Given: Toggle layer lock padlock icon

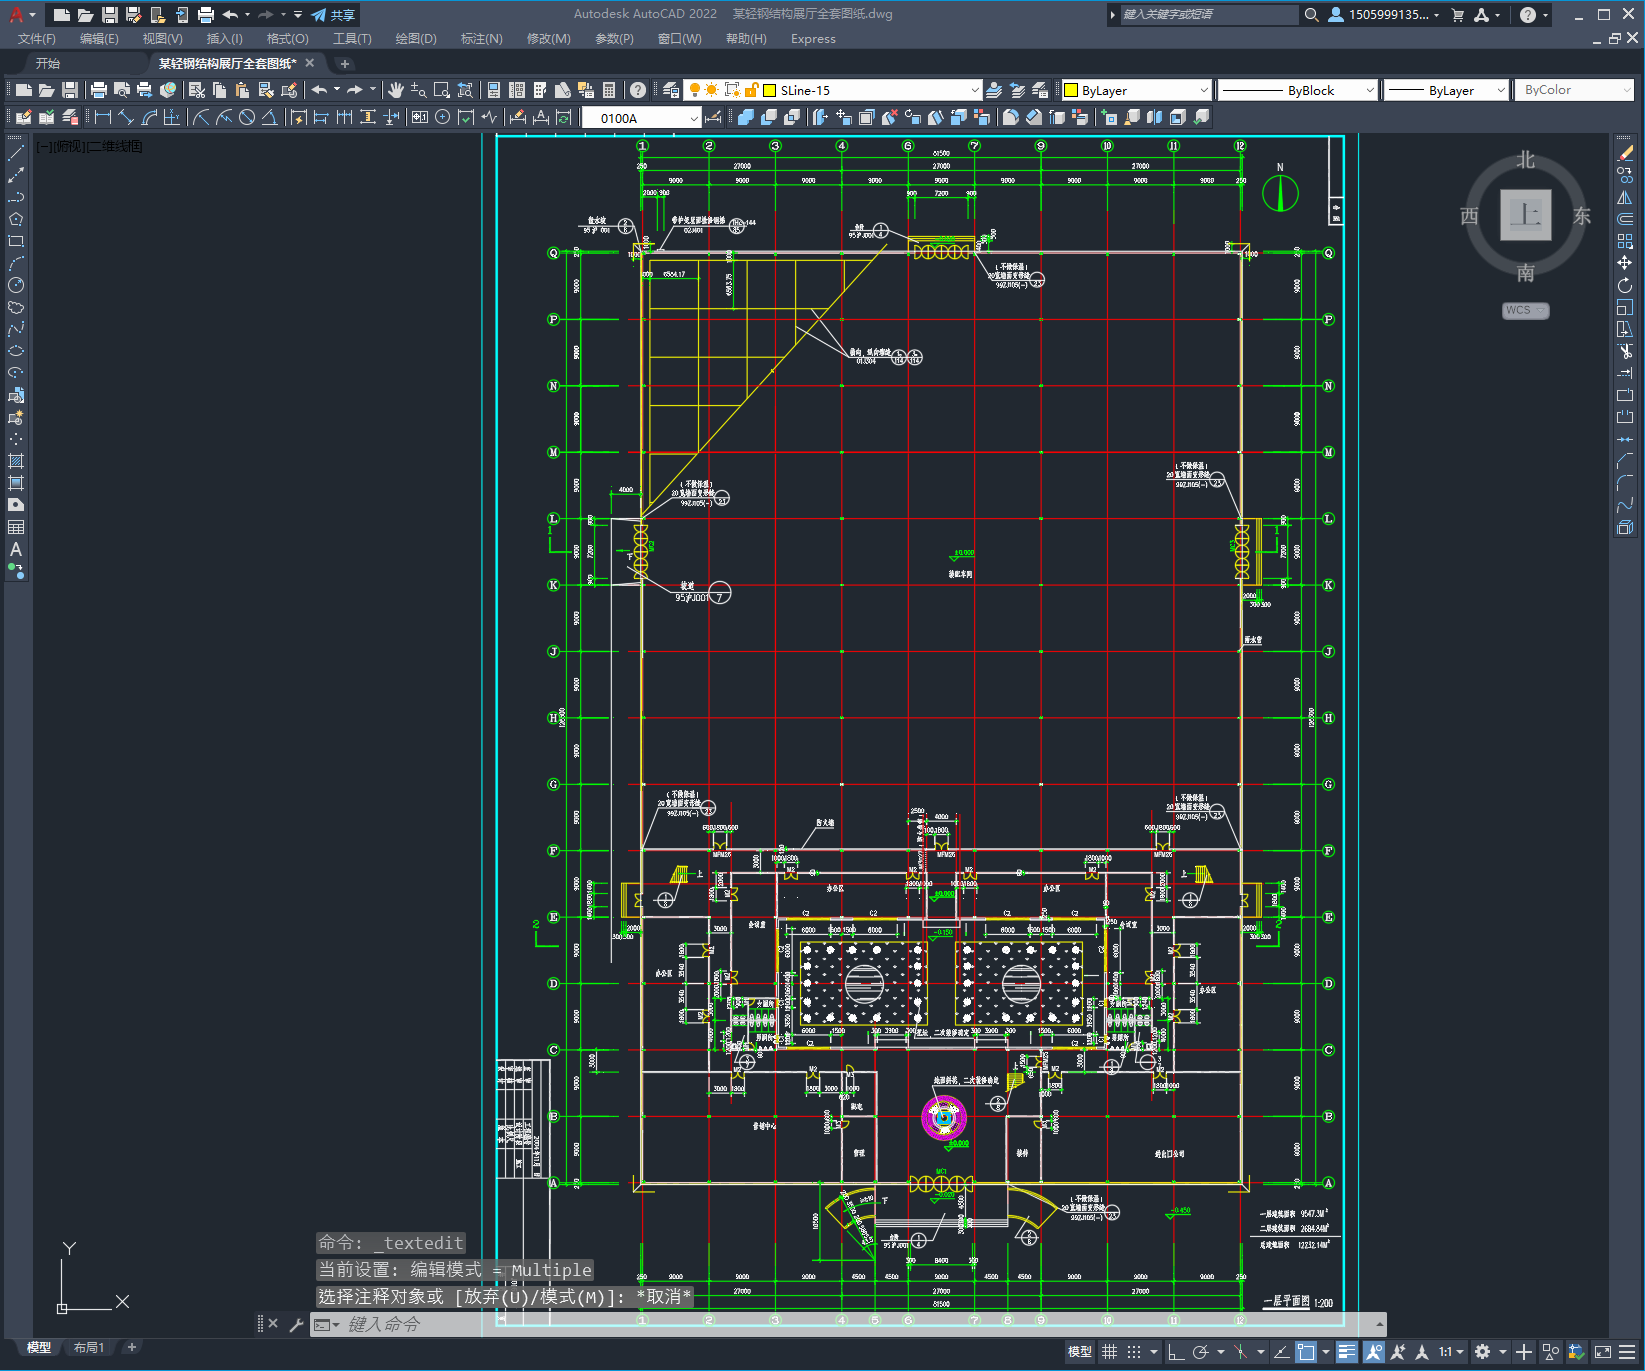Looking at the screenshot, I should tap(751, 90).
